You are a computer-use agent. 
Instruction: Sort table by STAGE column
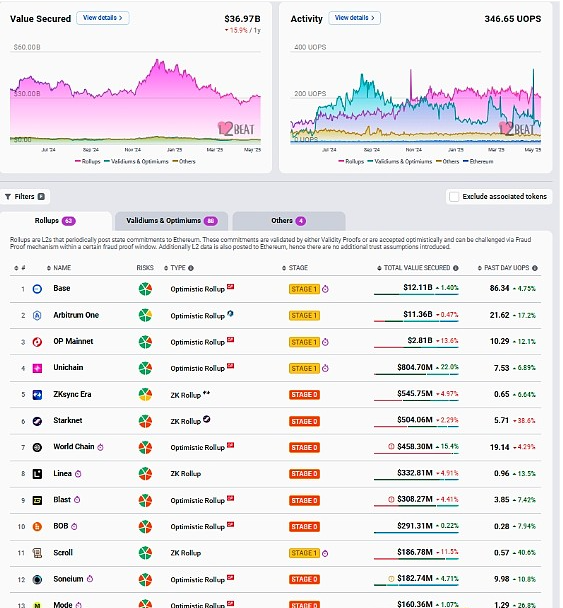pyautogui.click(x=295, y=268)
